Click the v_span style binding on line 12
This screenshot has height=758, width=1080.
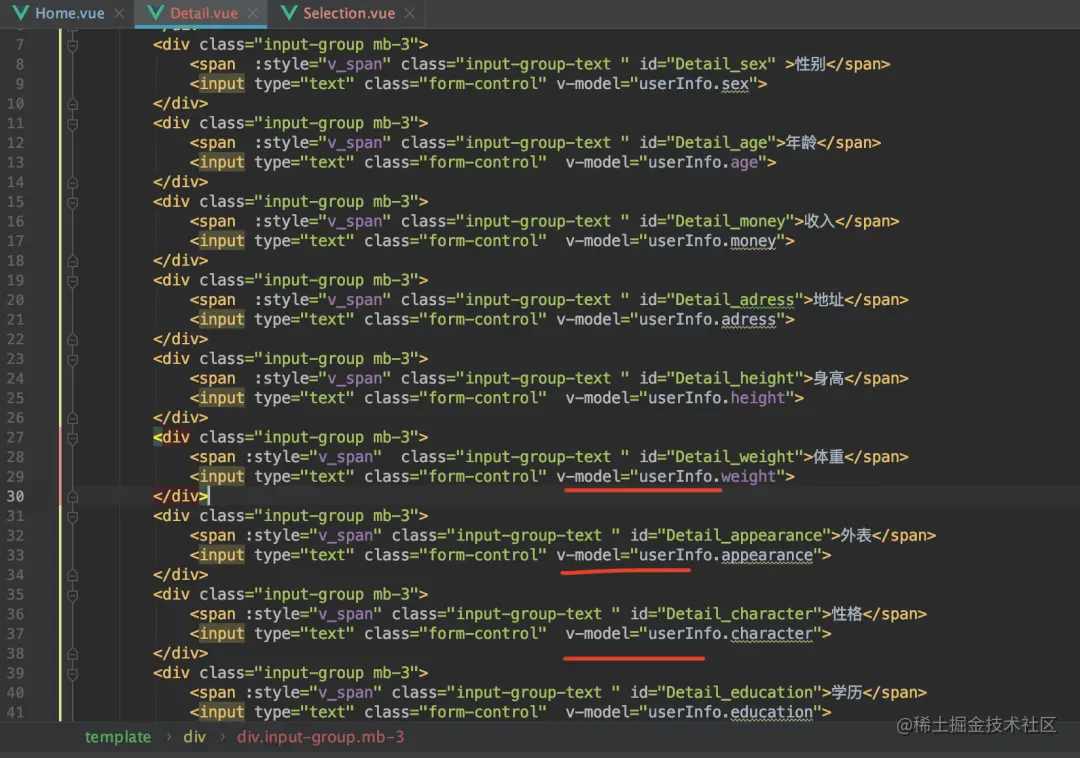(x=354, y=143)
